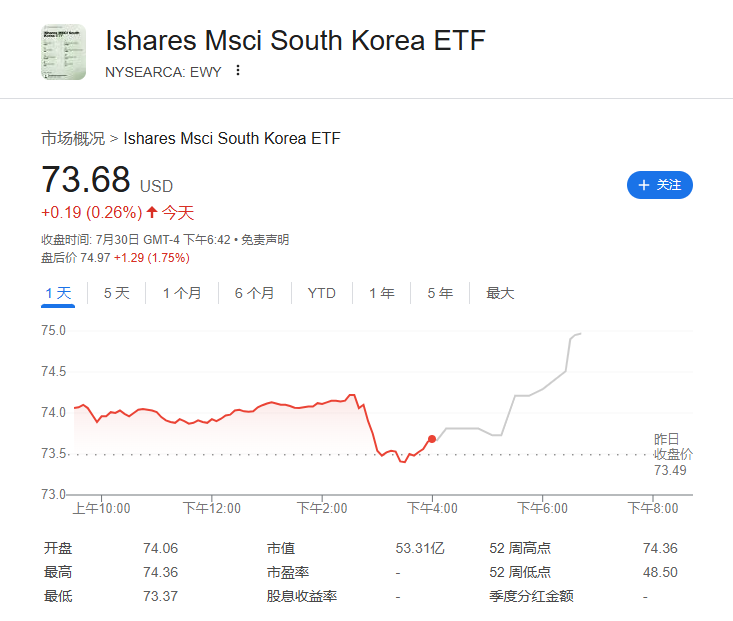Click the 昨日收盘价 73.49 label
Screen dimensions: 733x621
point(672,455)
